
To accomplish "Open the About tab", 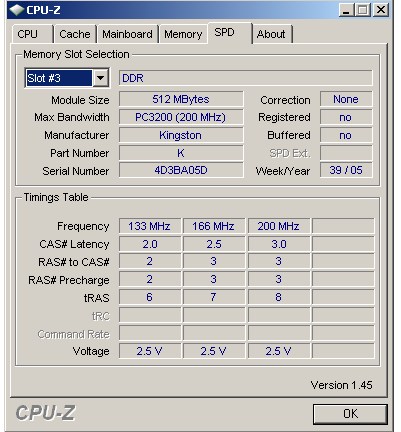I will pyautogui.click(x=272, y=34).
